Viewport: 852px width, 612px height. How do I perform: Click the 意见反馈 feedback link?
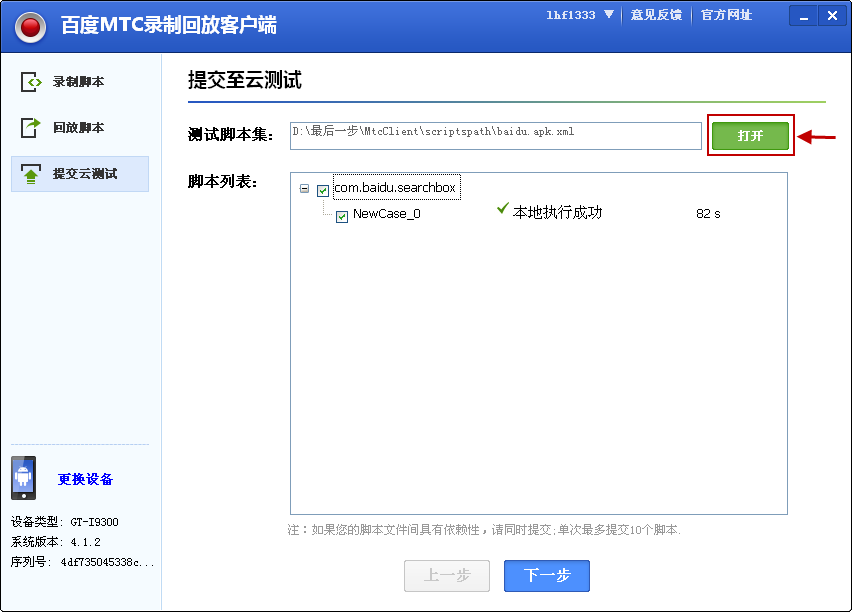[656, 15]
